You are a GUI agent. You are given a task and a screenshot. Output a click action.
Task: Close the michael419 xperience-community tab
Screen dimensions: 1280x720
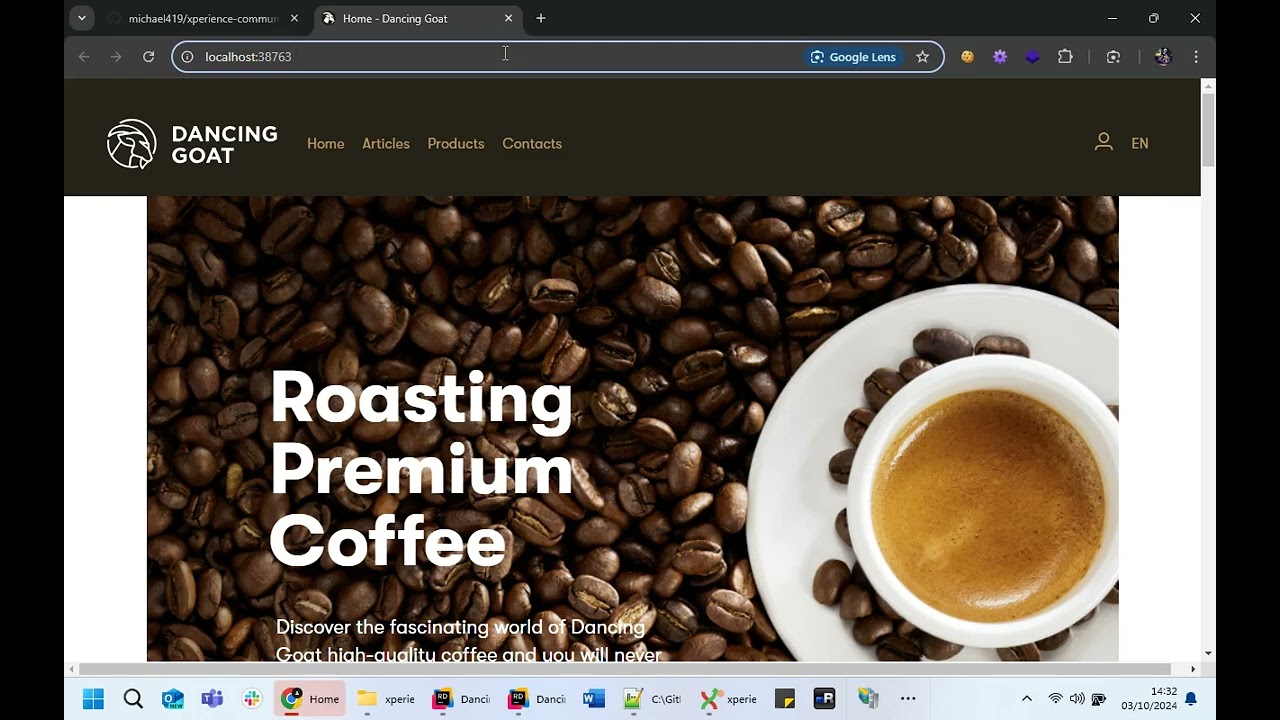point(294,18)
